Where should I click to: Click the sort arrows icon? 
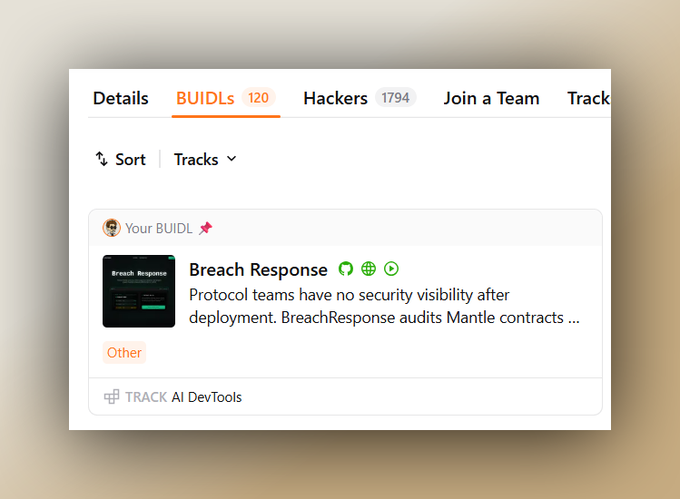pyautogui.click(x=101, y=159)
